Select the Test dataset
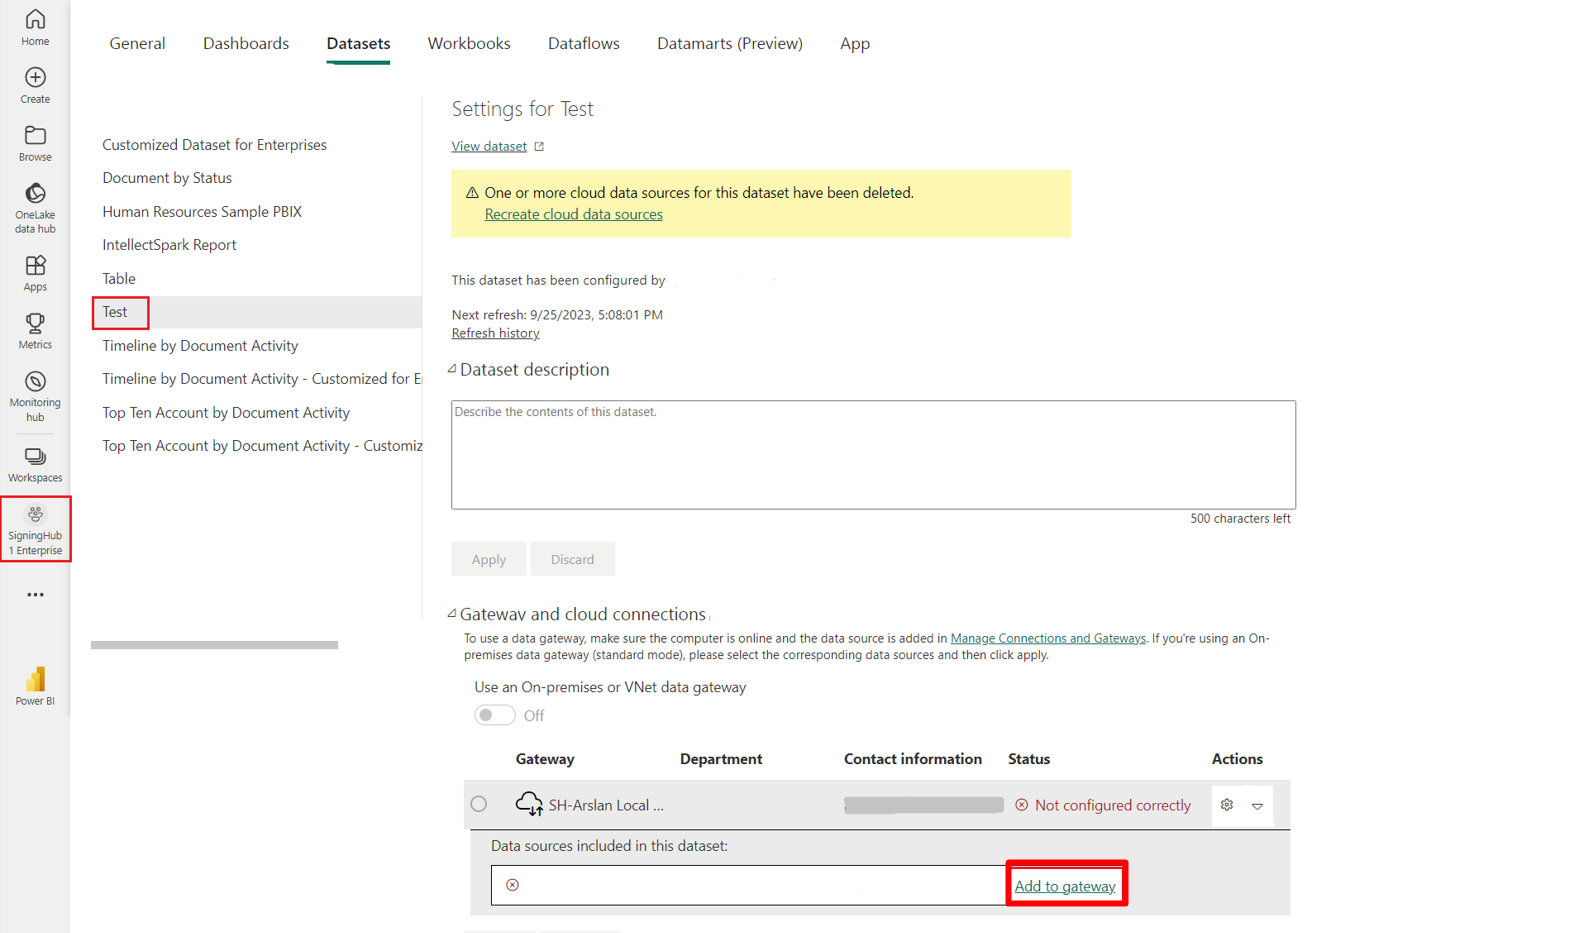This screenshot has width=1577, height=933. click(115, 312)
